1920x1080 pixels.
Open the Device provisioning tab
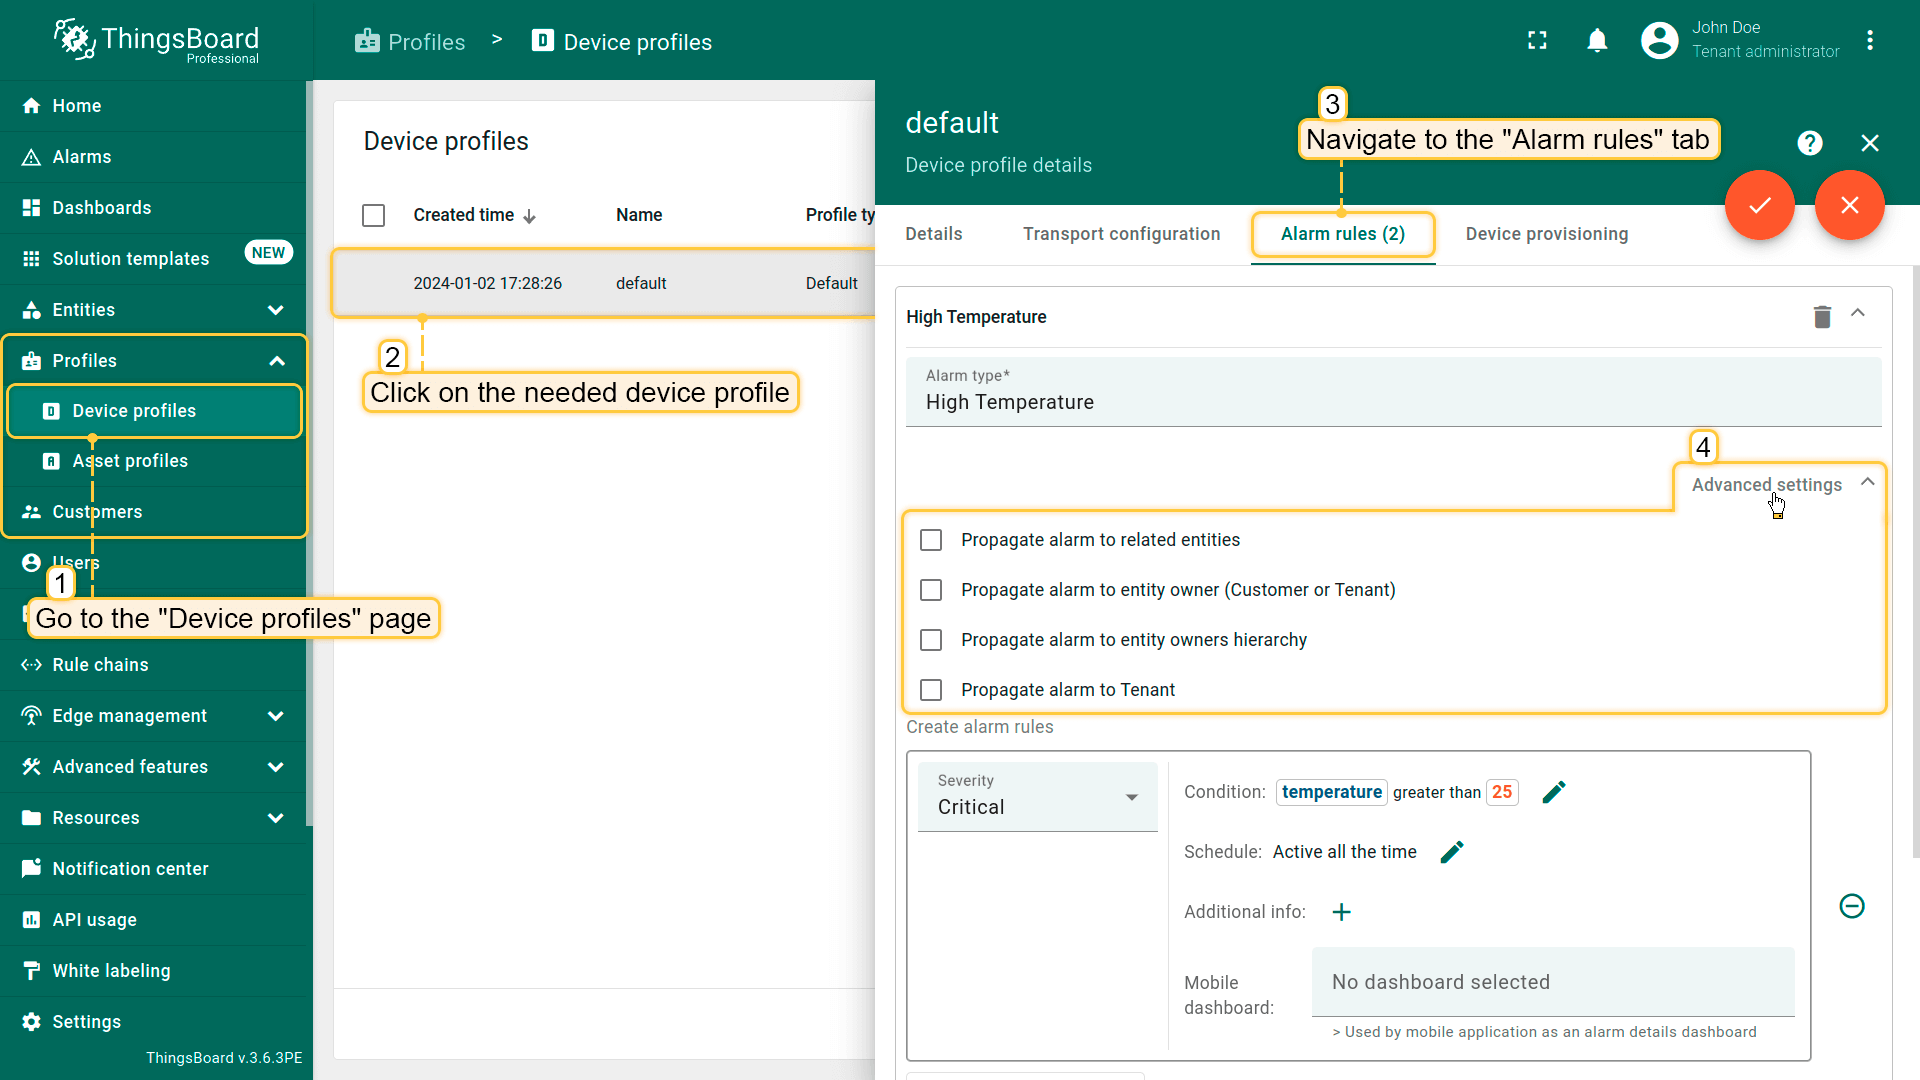pos(1546,234)
